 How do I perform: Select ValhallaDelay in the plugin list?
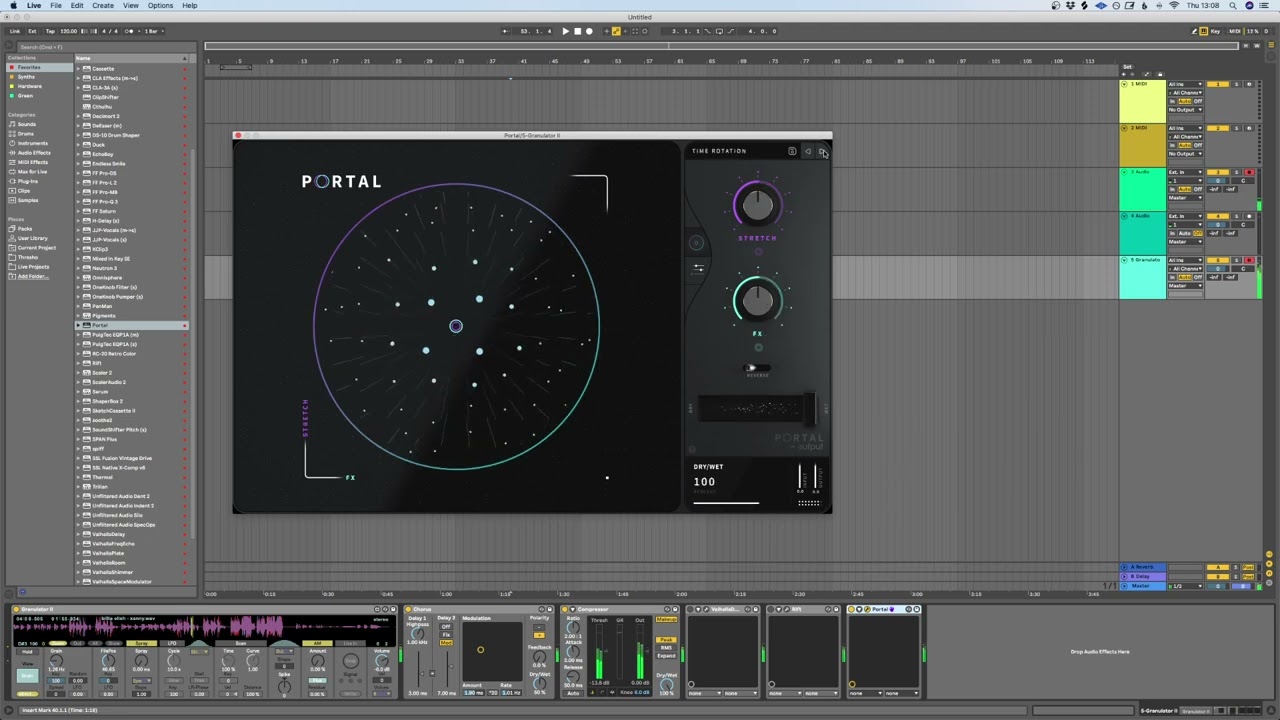108,534
